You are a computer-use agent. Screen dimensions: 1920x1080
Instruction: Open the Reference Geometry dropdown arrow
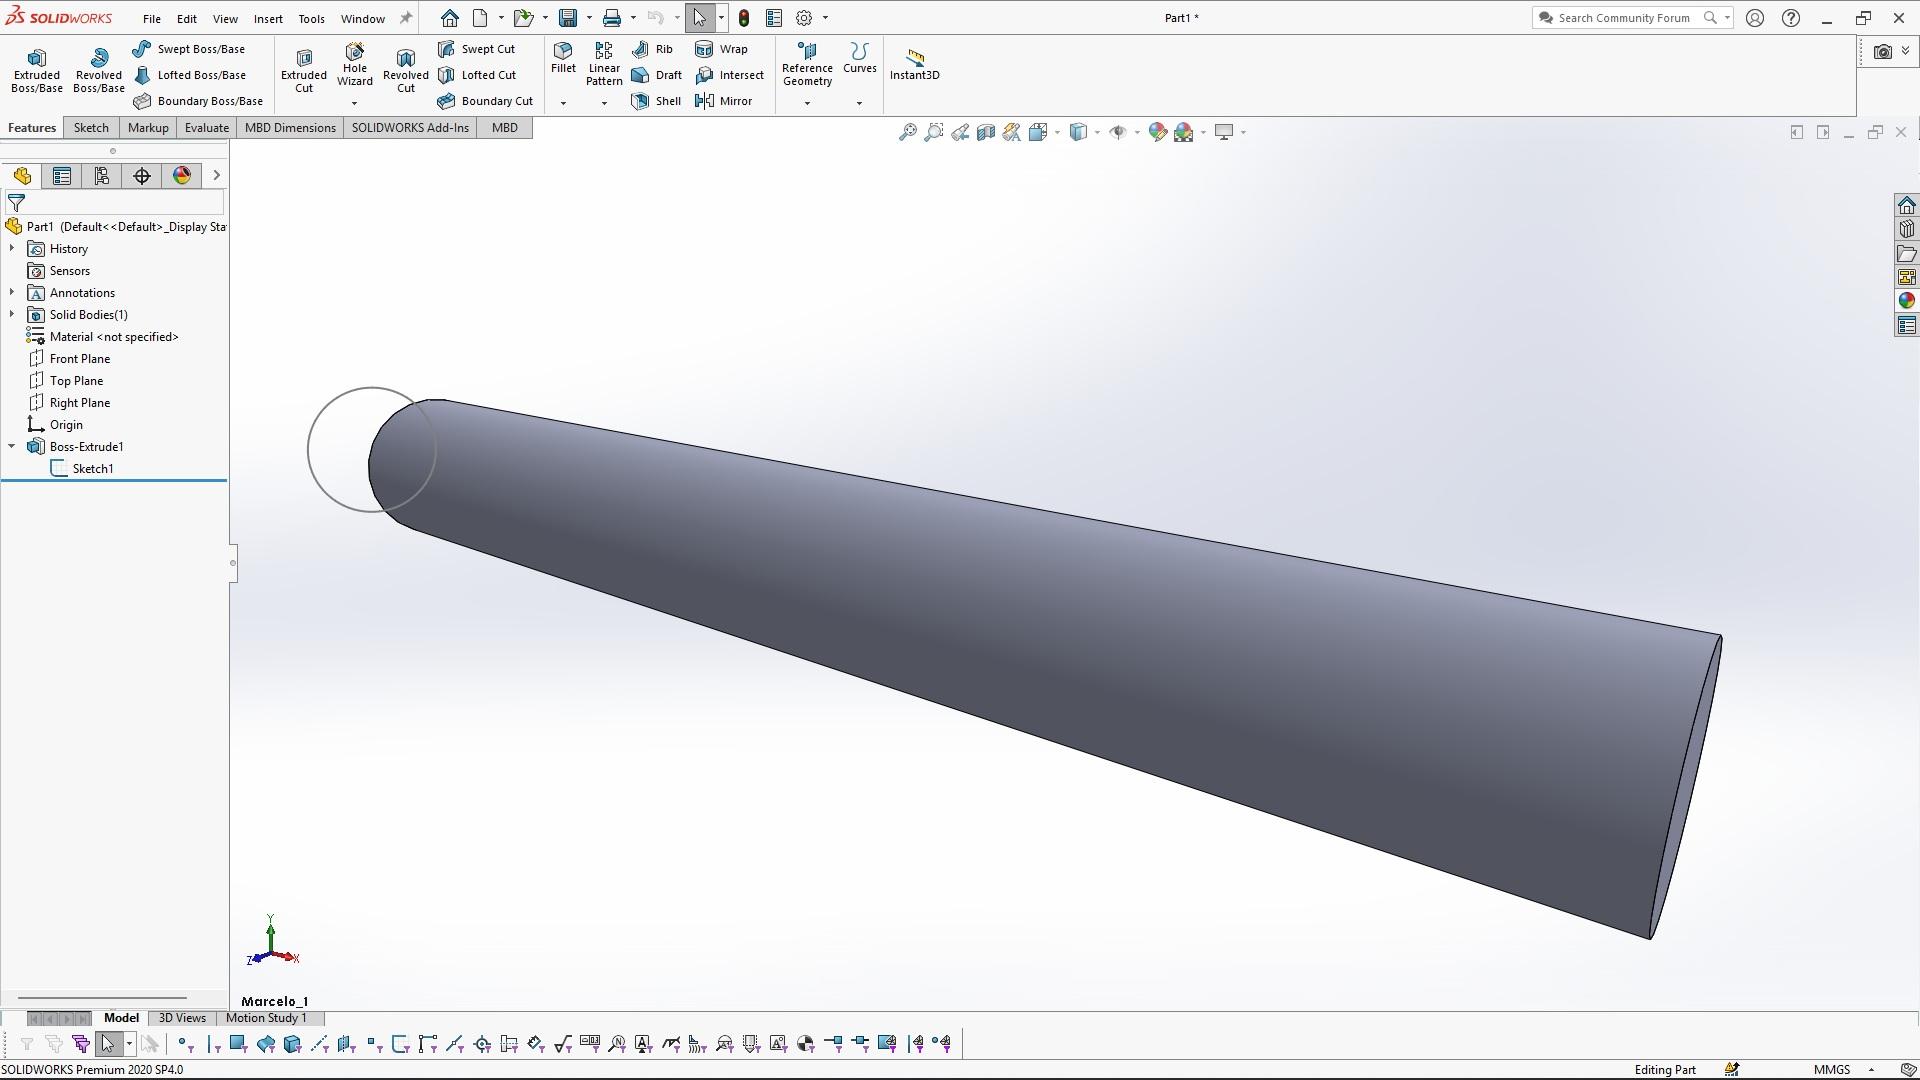[807, 103]
